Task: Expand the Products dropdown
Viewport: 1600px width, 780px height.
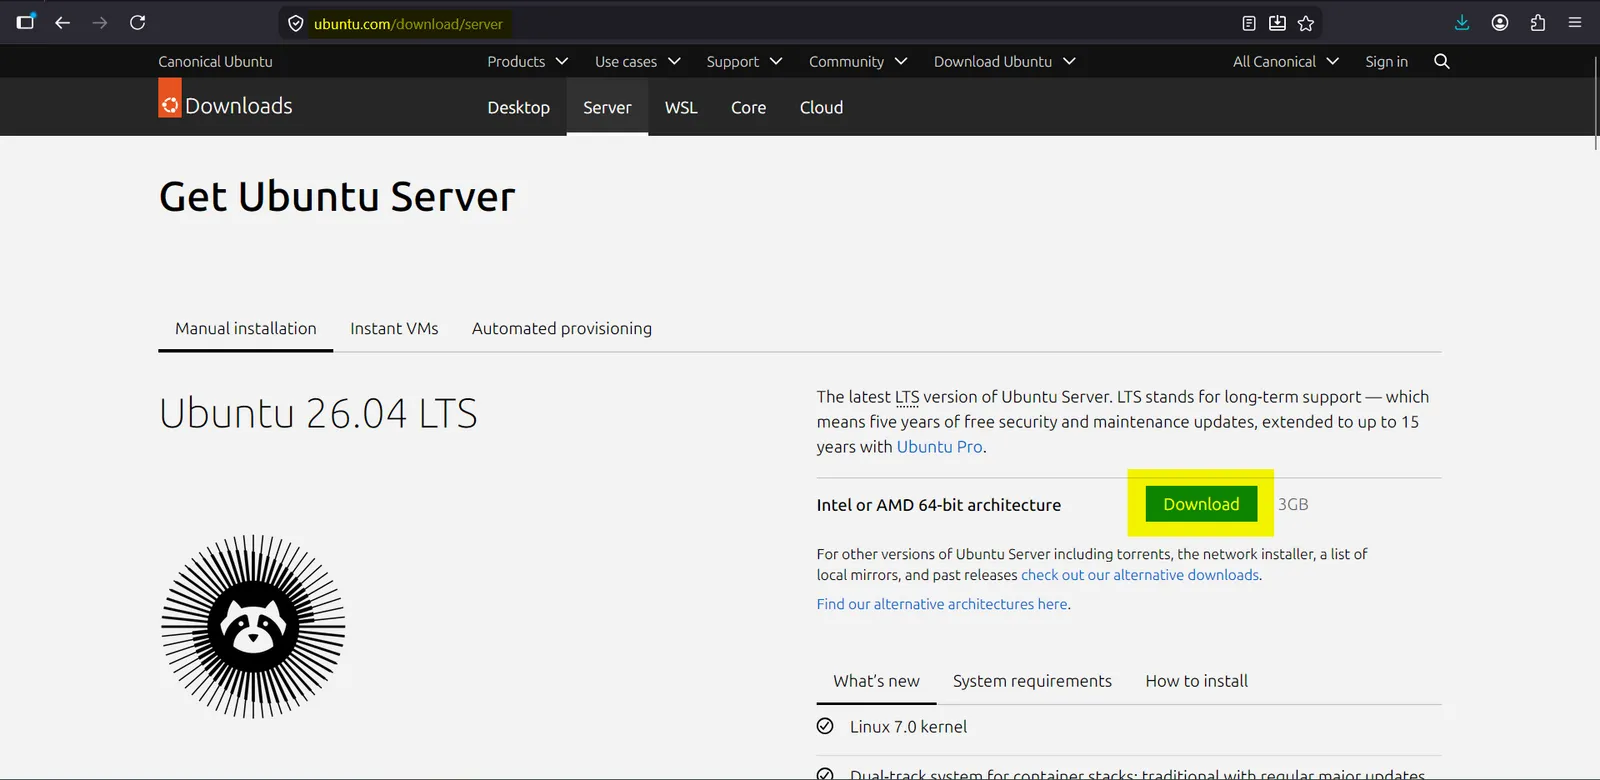Action: pos(528,61)
